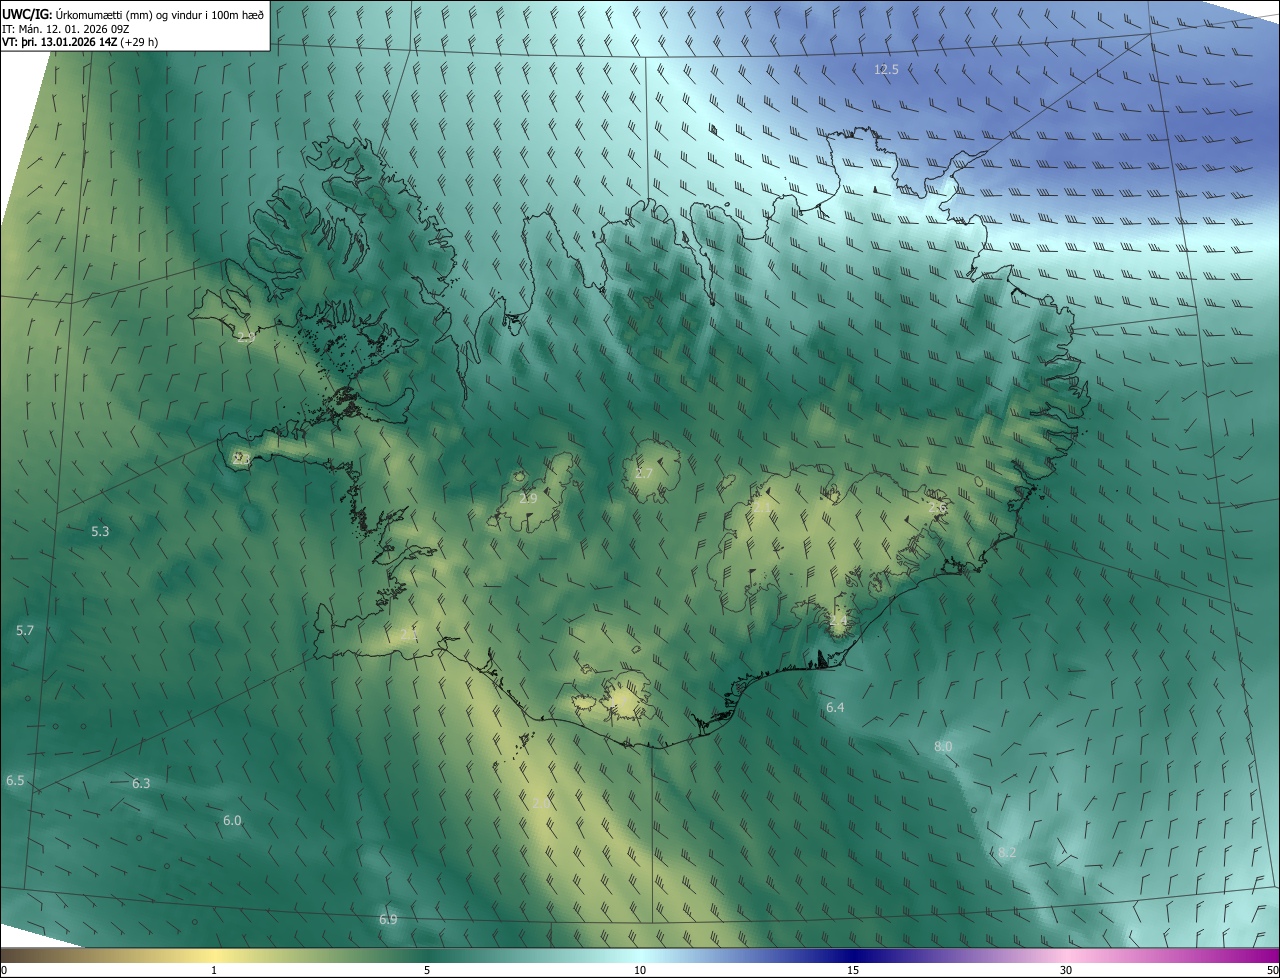The image size is (1280, 978).
Task: Click the '30' tick on the colour scale
Action: point(1066,970)
